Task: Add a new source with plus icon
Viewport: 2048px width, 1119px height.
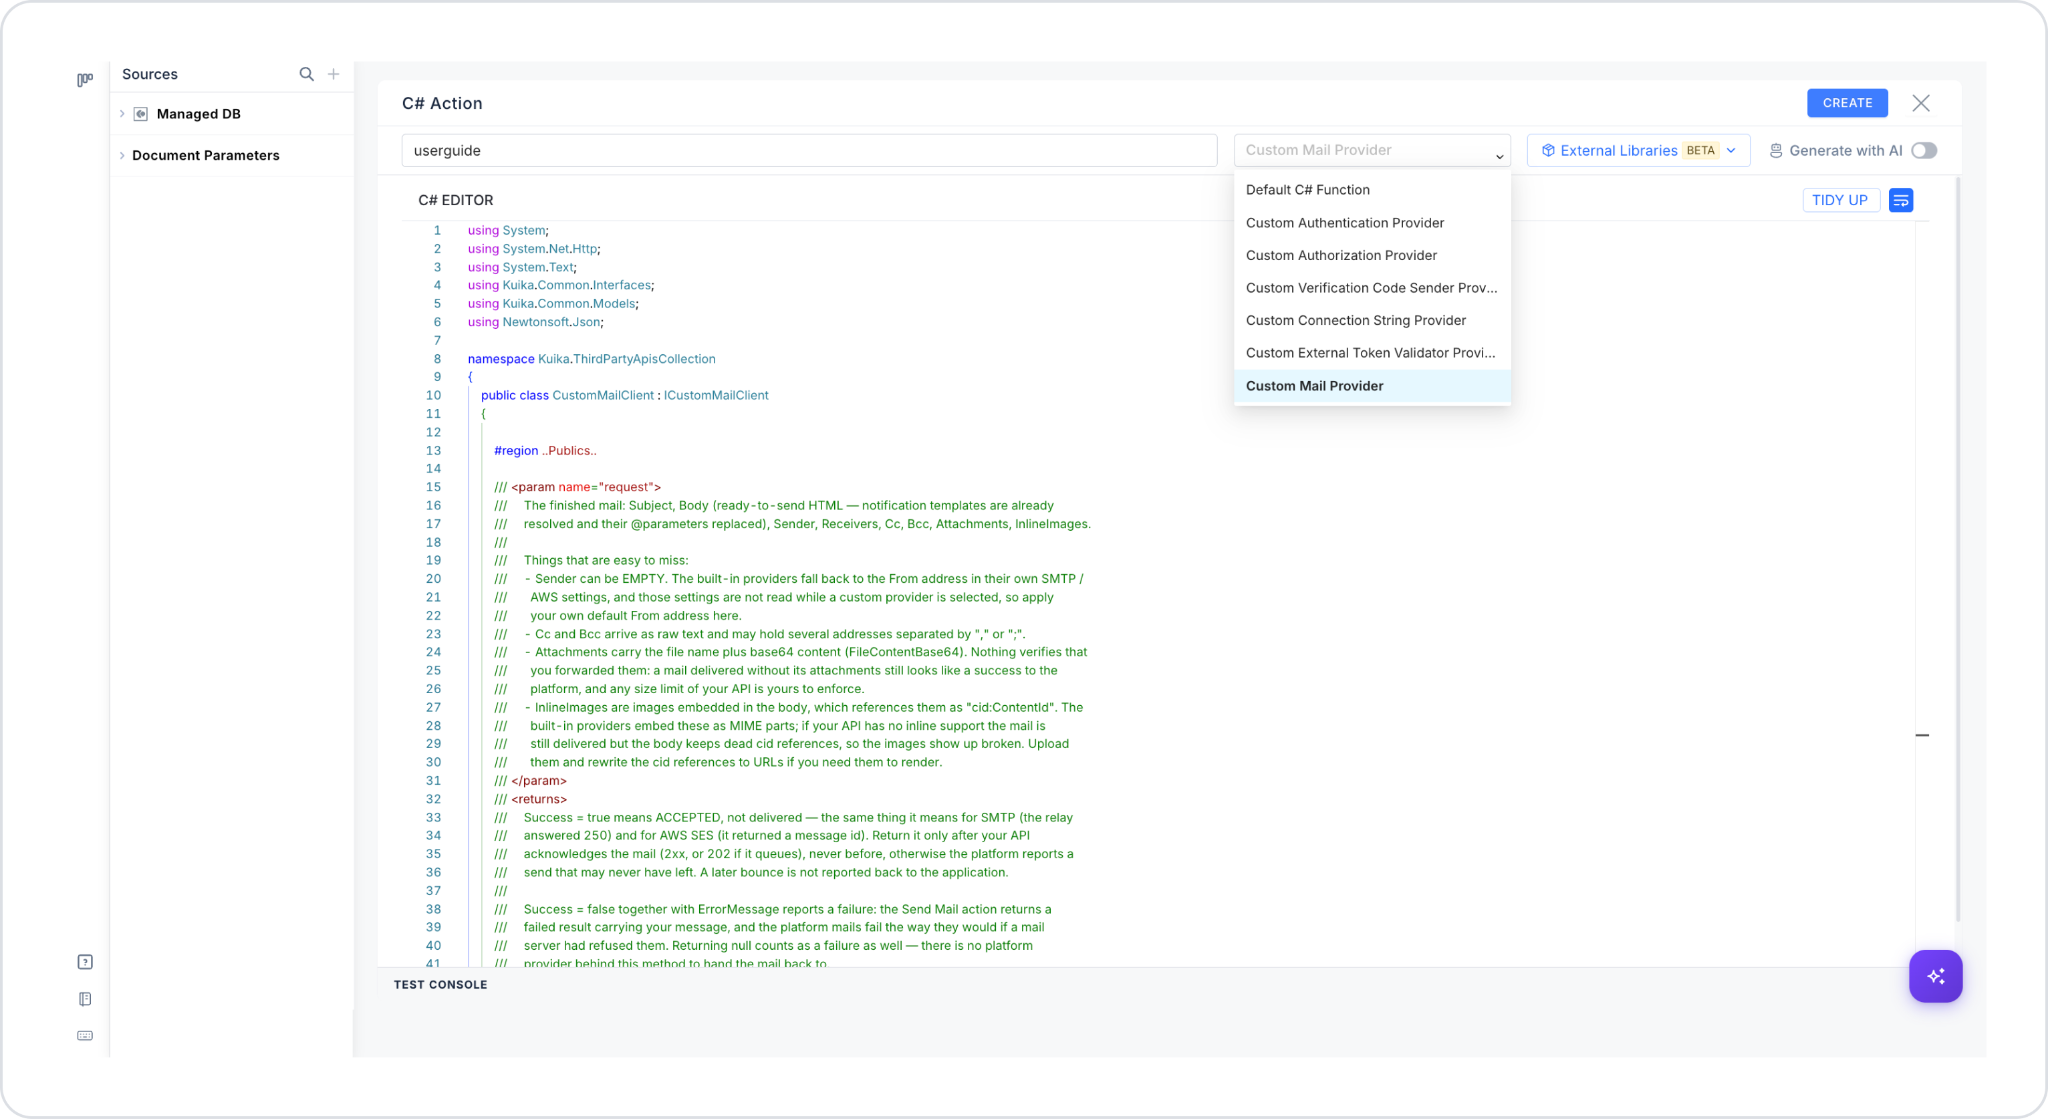Action: click(x=334, y=74)
